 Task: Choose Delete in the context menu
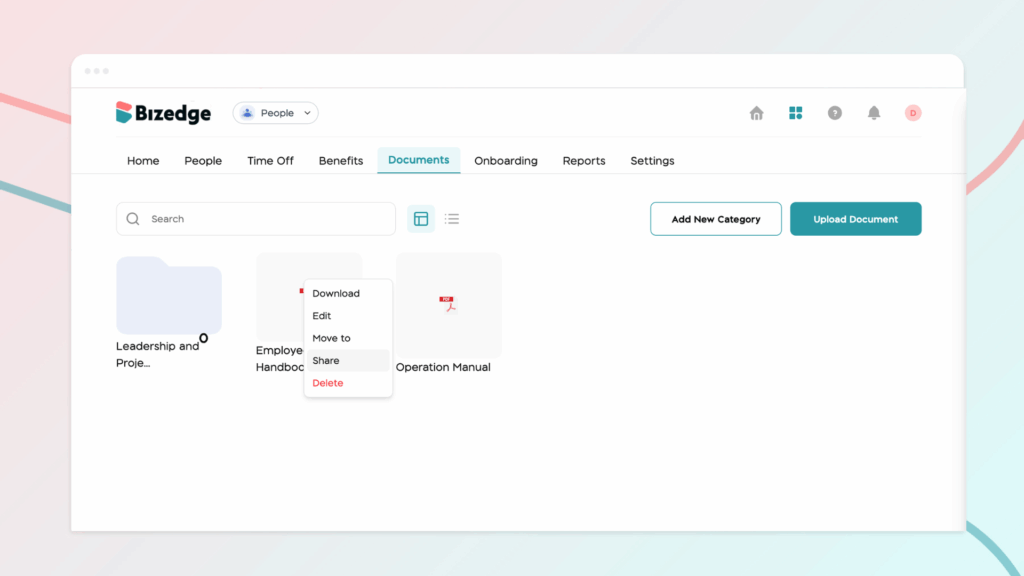[327, 383]
